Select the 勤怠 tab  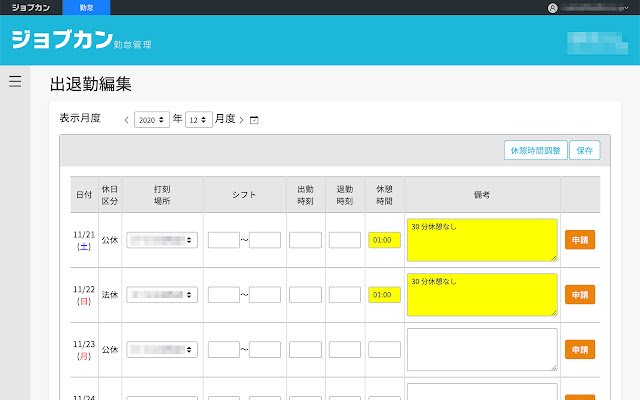(x=86, y=7)
